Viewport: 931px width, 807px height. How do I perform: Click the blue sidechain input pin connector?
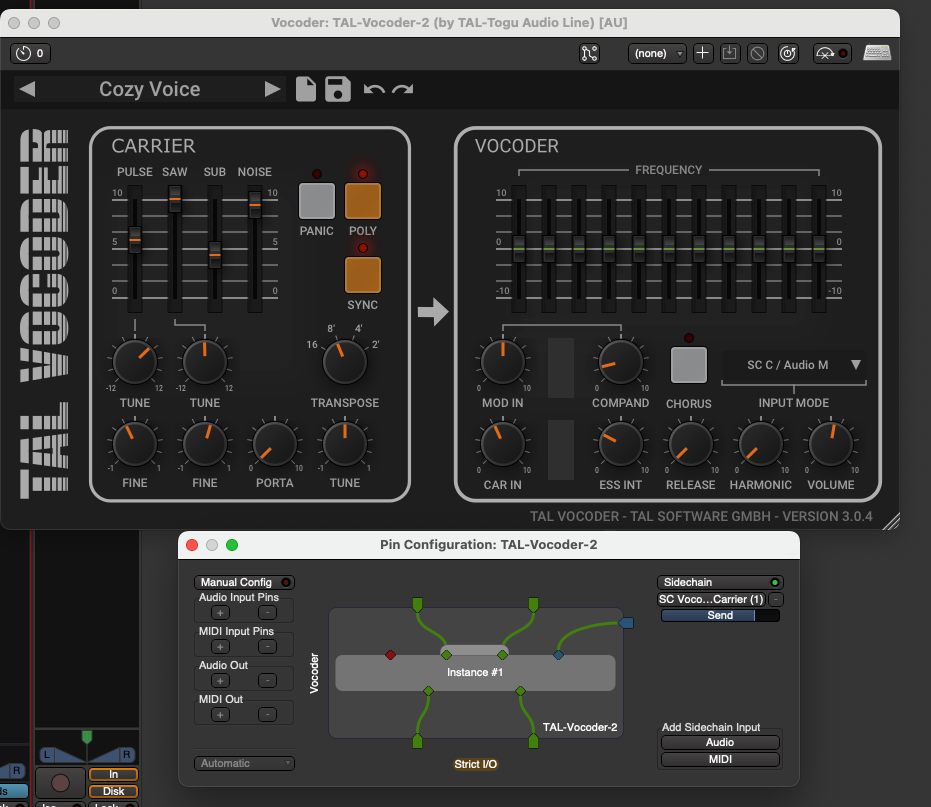[626, 623]
